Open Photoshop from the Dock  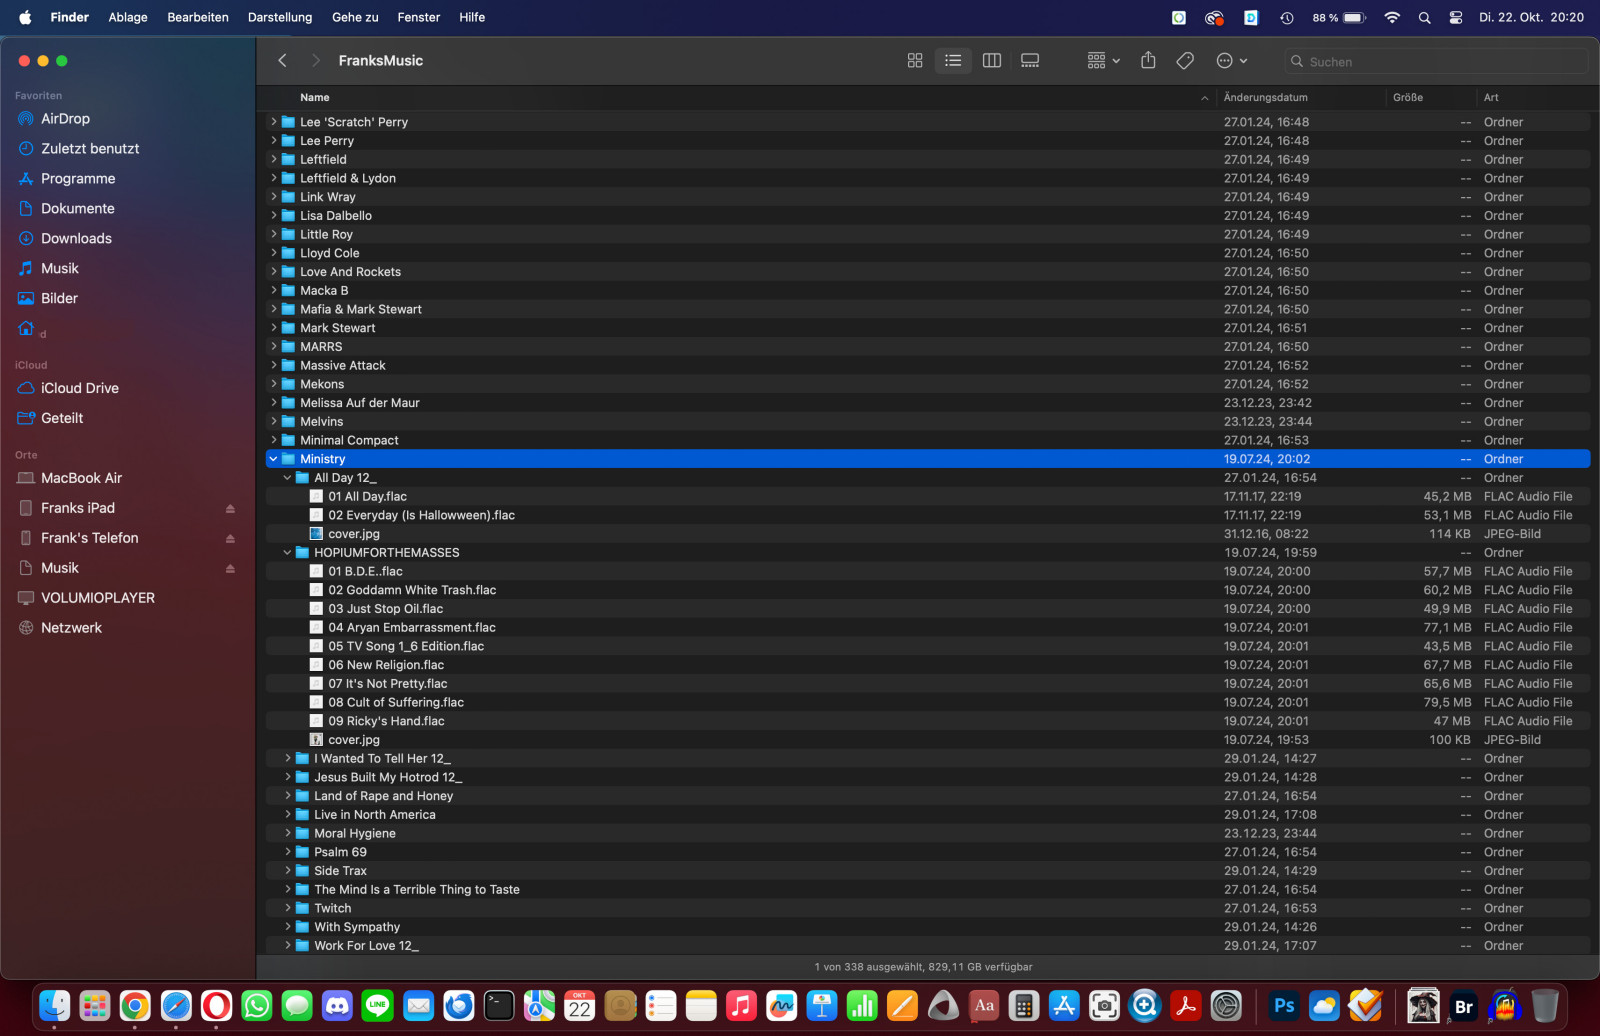pyautogui.click(x=1284, y=1006)
